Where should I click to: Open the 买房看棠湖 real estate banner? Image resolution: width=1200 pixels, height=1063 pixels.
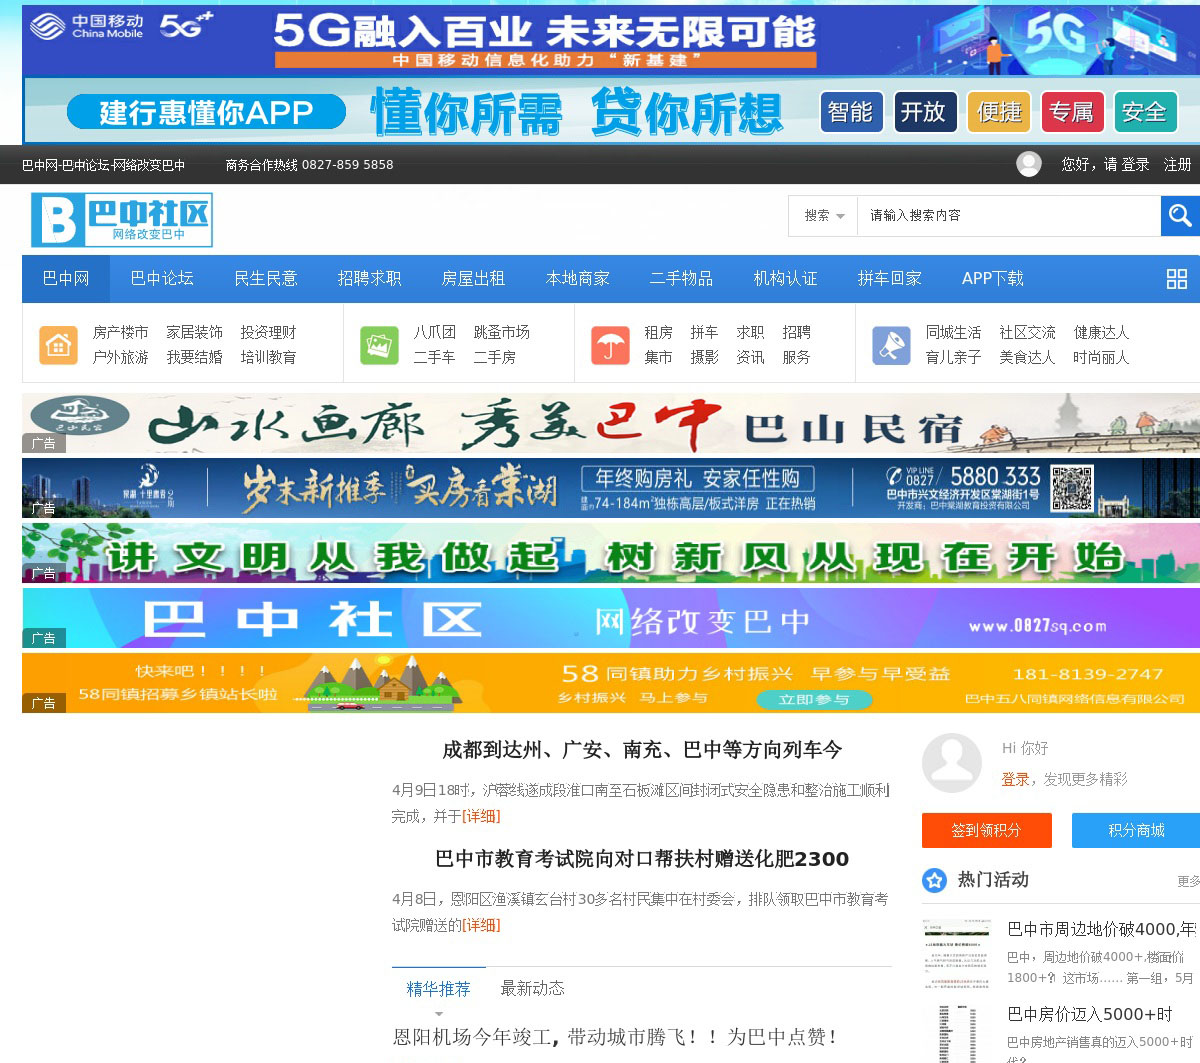click(x=611, y=488)
